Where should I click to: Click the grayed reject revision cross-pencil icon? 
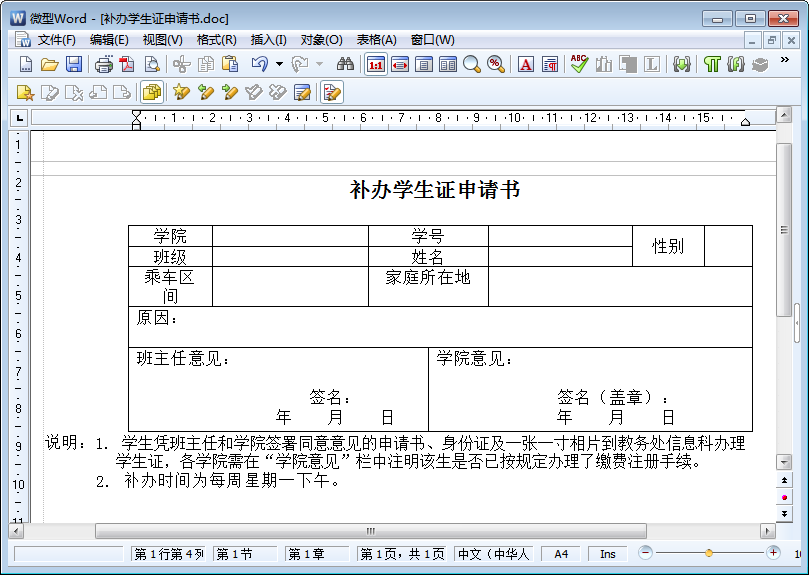[278, 93]
